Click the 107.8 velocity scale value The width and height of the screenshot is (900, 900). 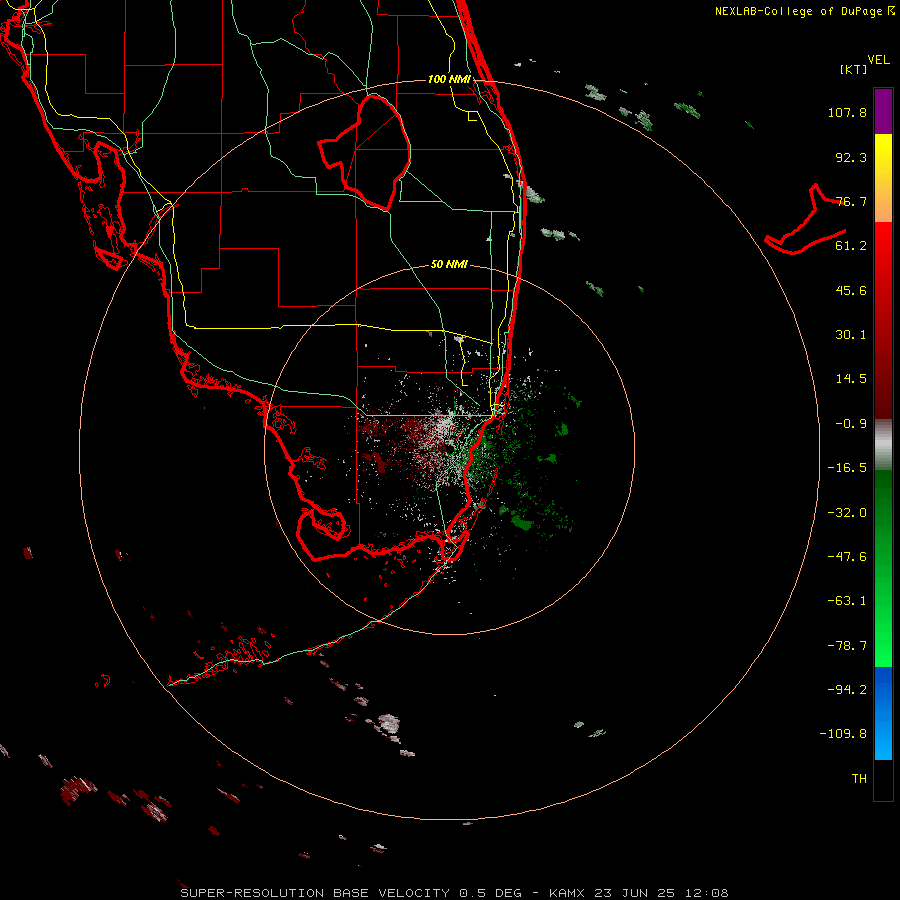[847, 112]
